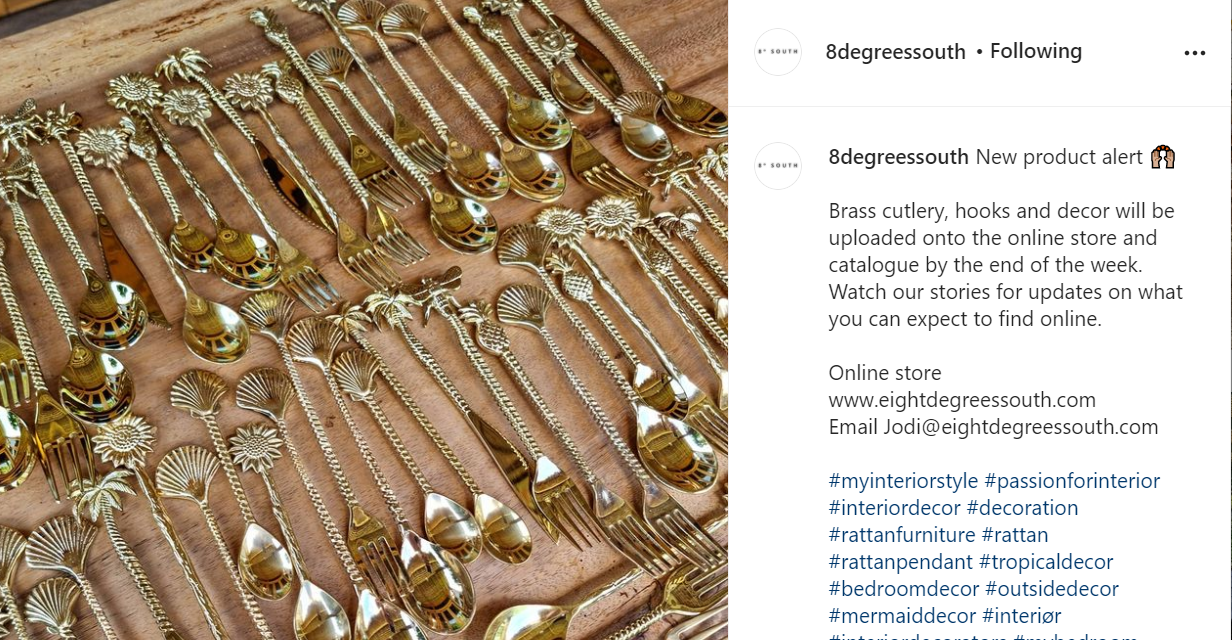Open 8degreessouth username in caption
This screenshot has height=640, width=1232.
click(899, 157)
